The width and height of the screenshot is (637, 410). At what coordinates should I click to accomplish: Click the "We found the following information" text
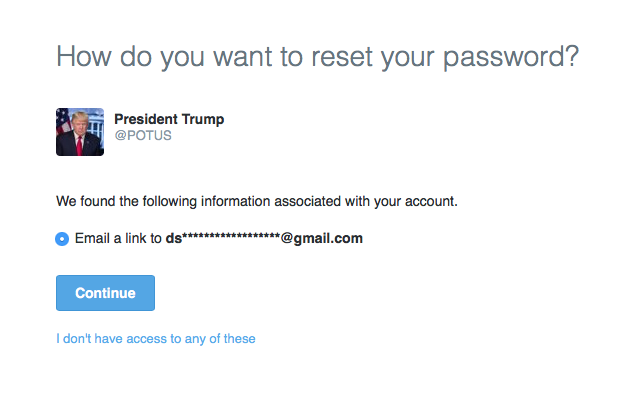(x=256, y=201)
